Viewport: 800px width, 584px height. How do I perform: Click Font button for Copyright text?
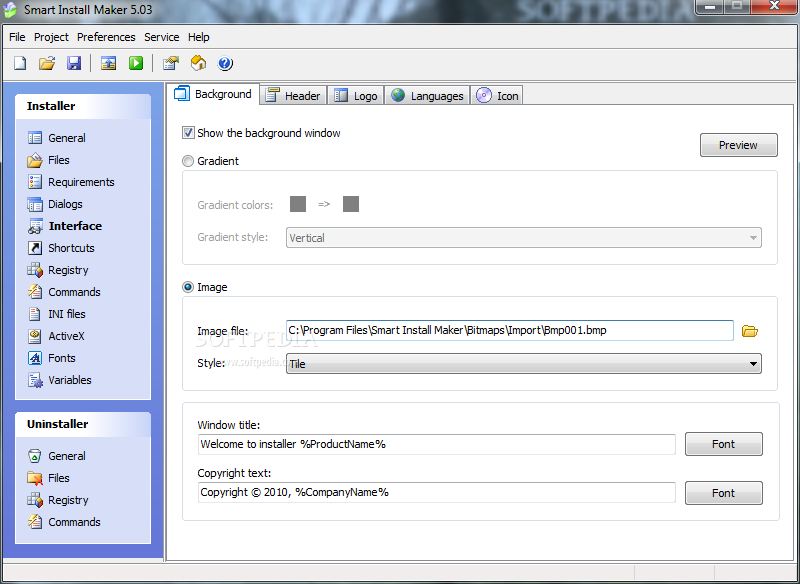point(723,493)
